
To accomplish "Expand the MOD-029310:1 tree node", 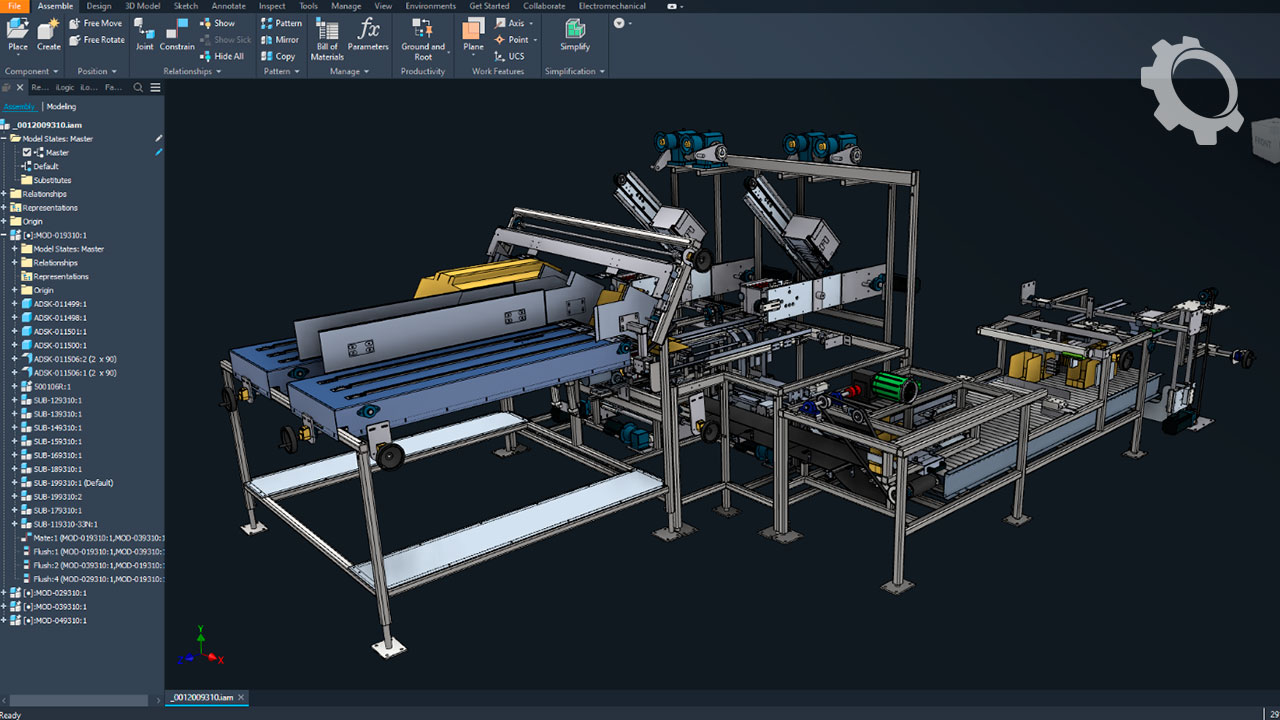I will pos(4,593).
